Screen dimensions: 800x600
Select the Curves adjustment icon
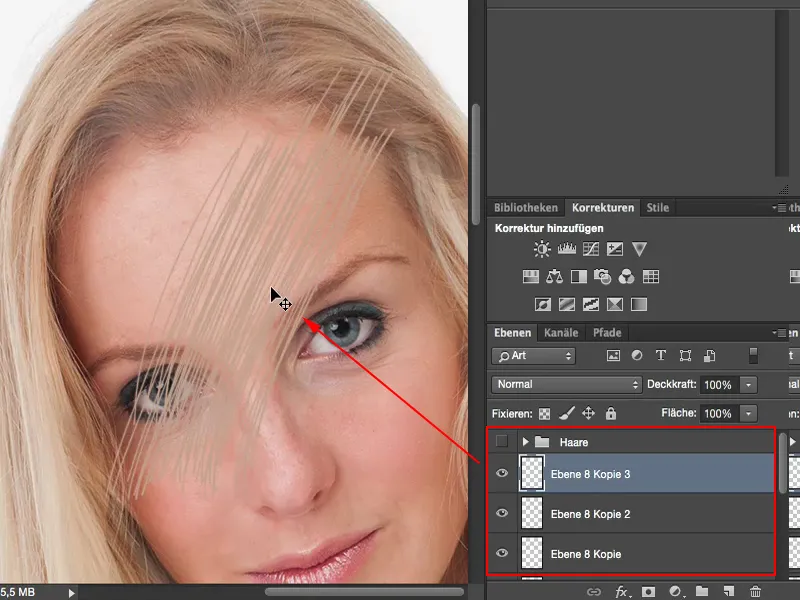(589, 248)
